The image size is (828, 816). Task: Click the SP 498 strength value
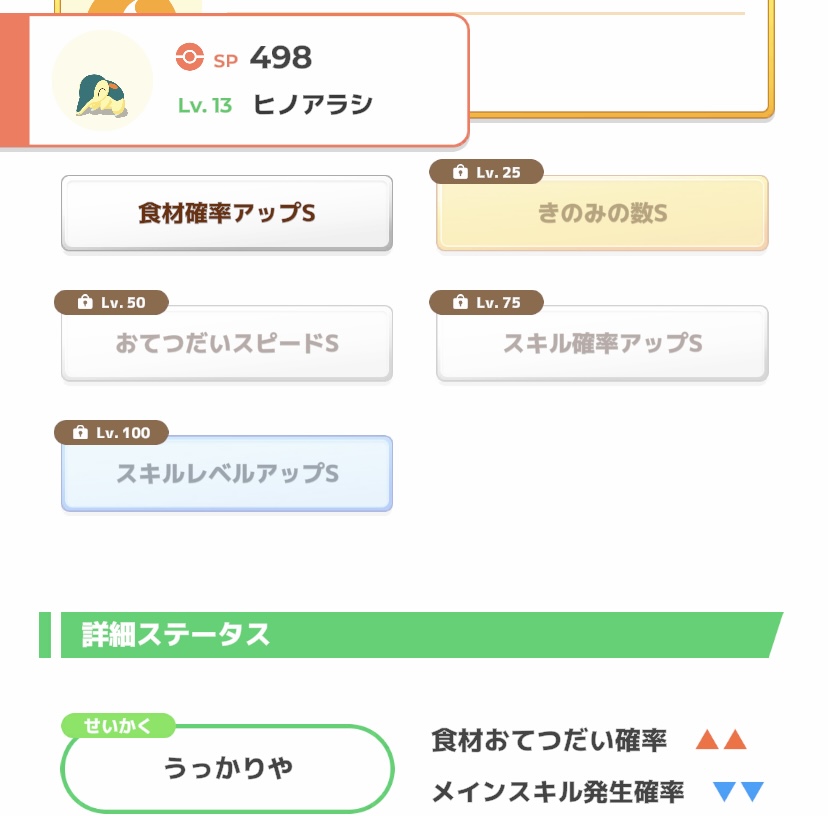[x=280, y=58]
